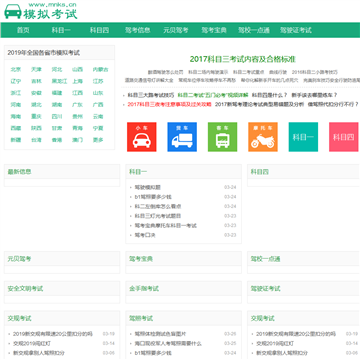Open the 科二左倒库怎么看点 entry
Image resolution: width=360 pixels, height=360 pixels.
coord(158,206)
